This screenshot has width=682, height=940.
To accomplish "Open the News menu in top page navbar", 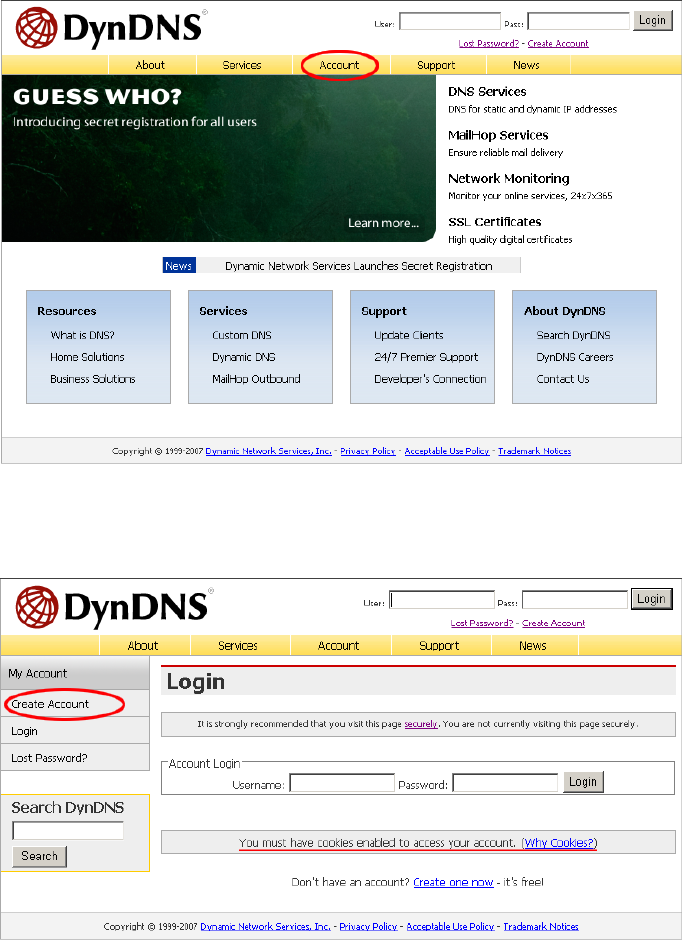I will (x=526, y=65).
